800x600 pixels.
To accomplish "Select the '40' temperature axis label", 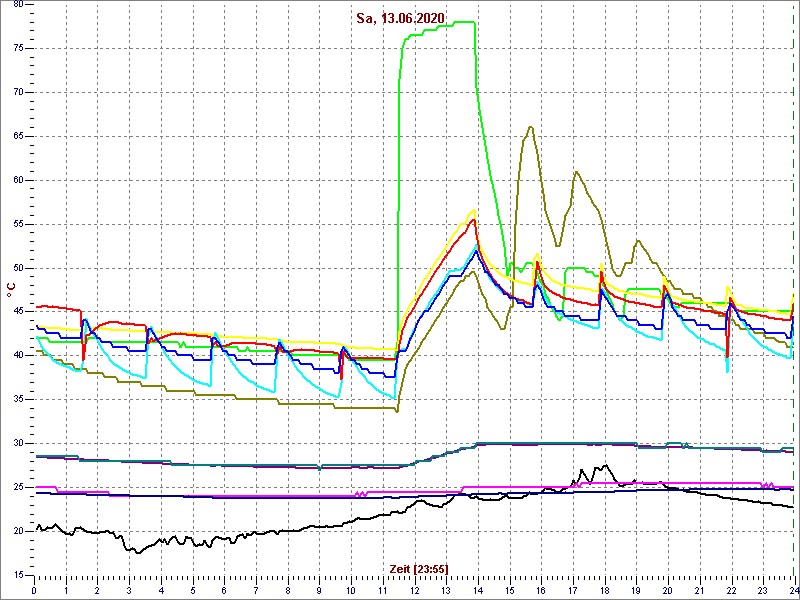I will 17,356.
